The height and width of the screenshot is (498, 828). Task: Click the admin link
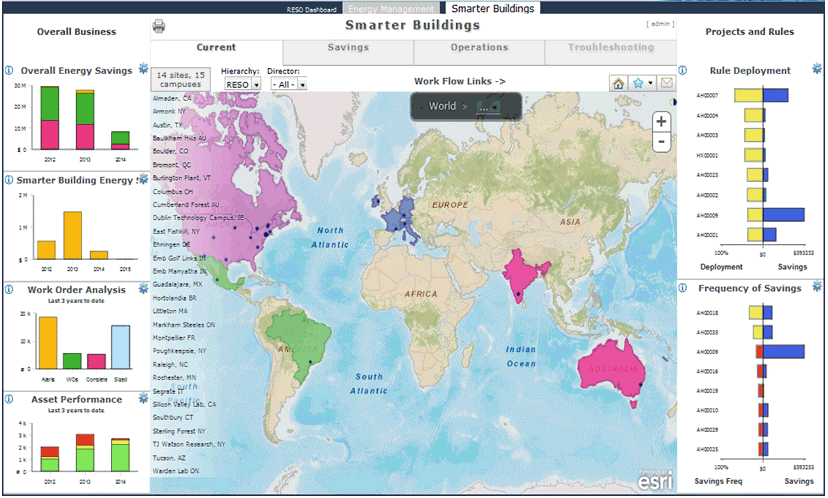[x=660, y=24]
